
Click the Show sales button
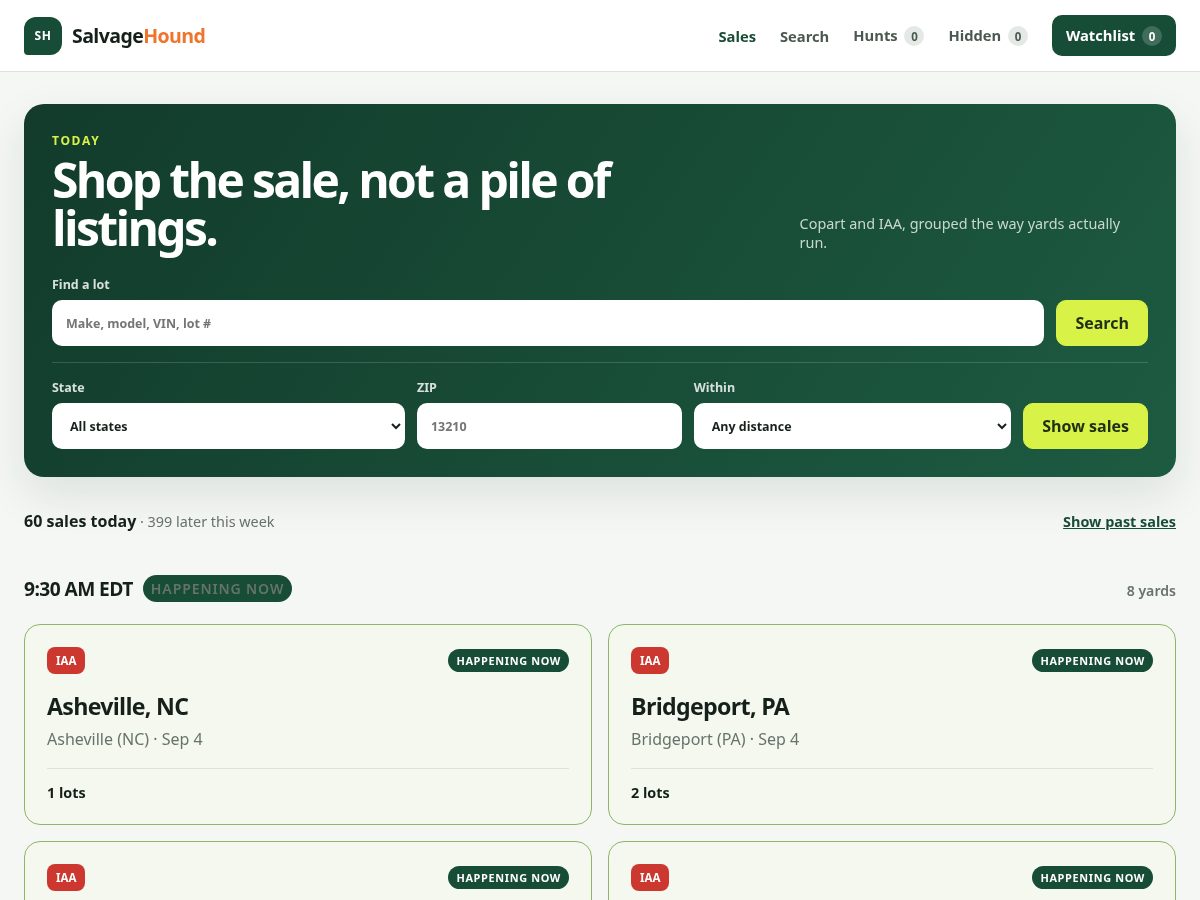point(1085,426)
